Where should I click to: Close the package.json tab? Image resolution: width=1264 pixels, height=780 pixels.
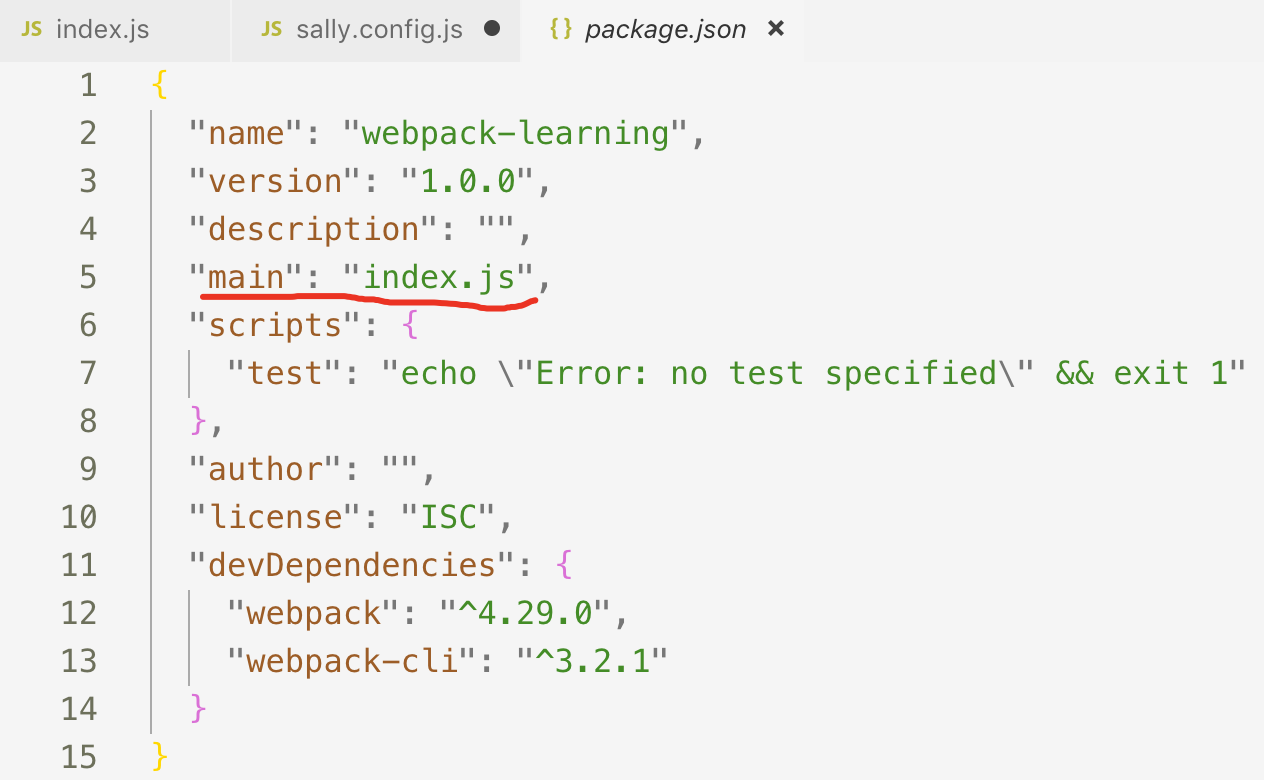point(776,29)
